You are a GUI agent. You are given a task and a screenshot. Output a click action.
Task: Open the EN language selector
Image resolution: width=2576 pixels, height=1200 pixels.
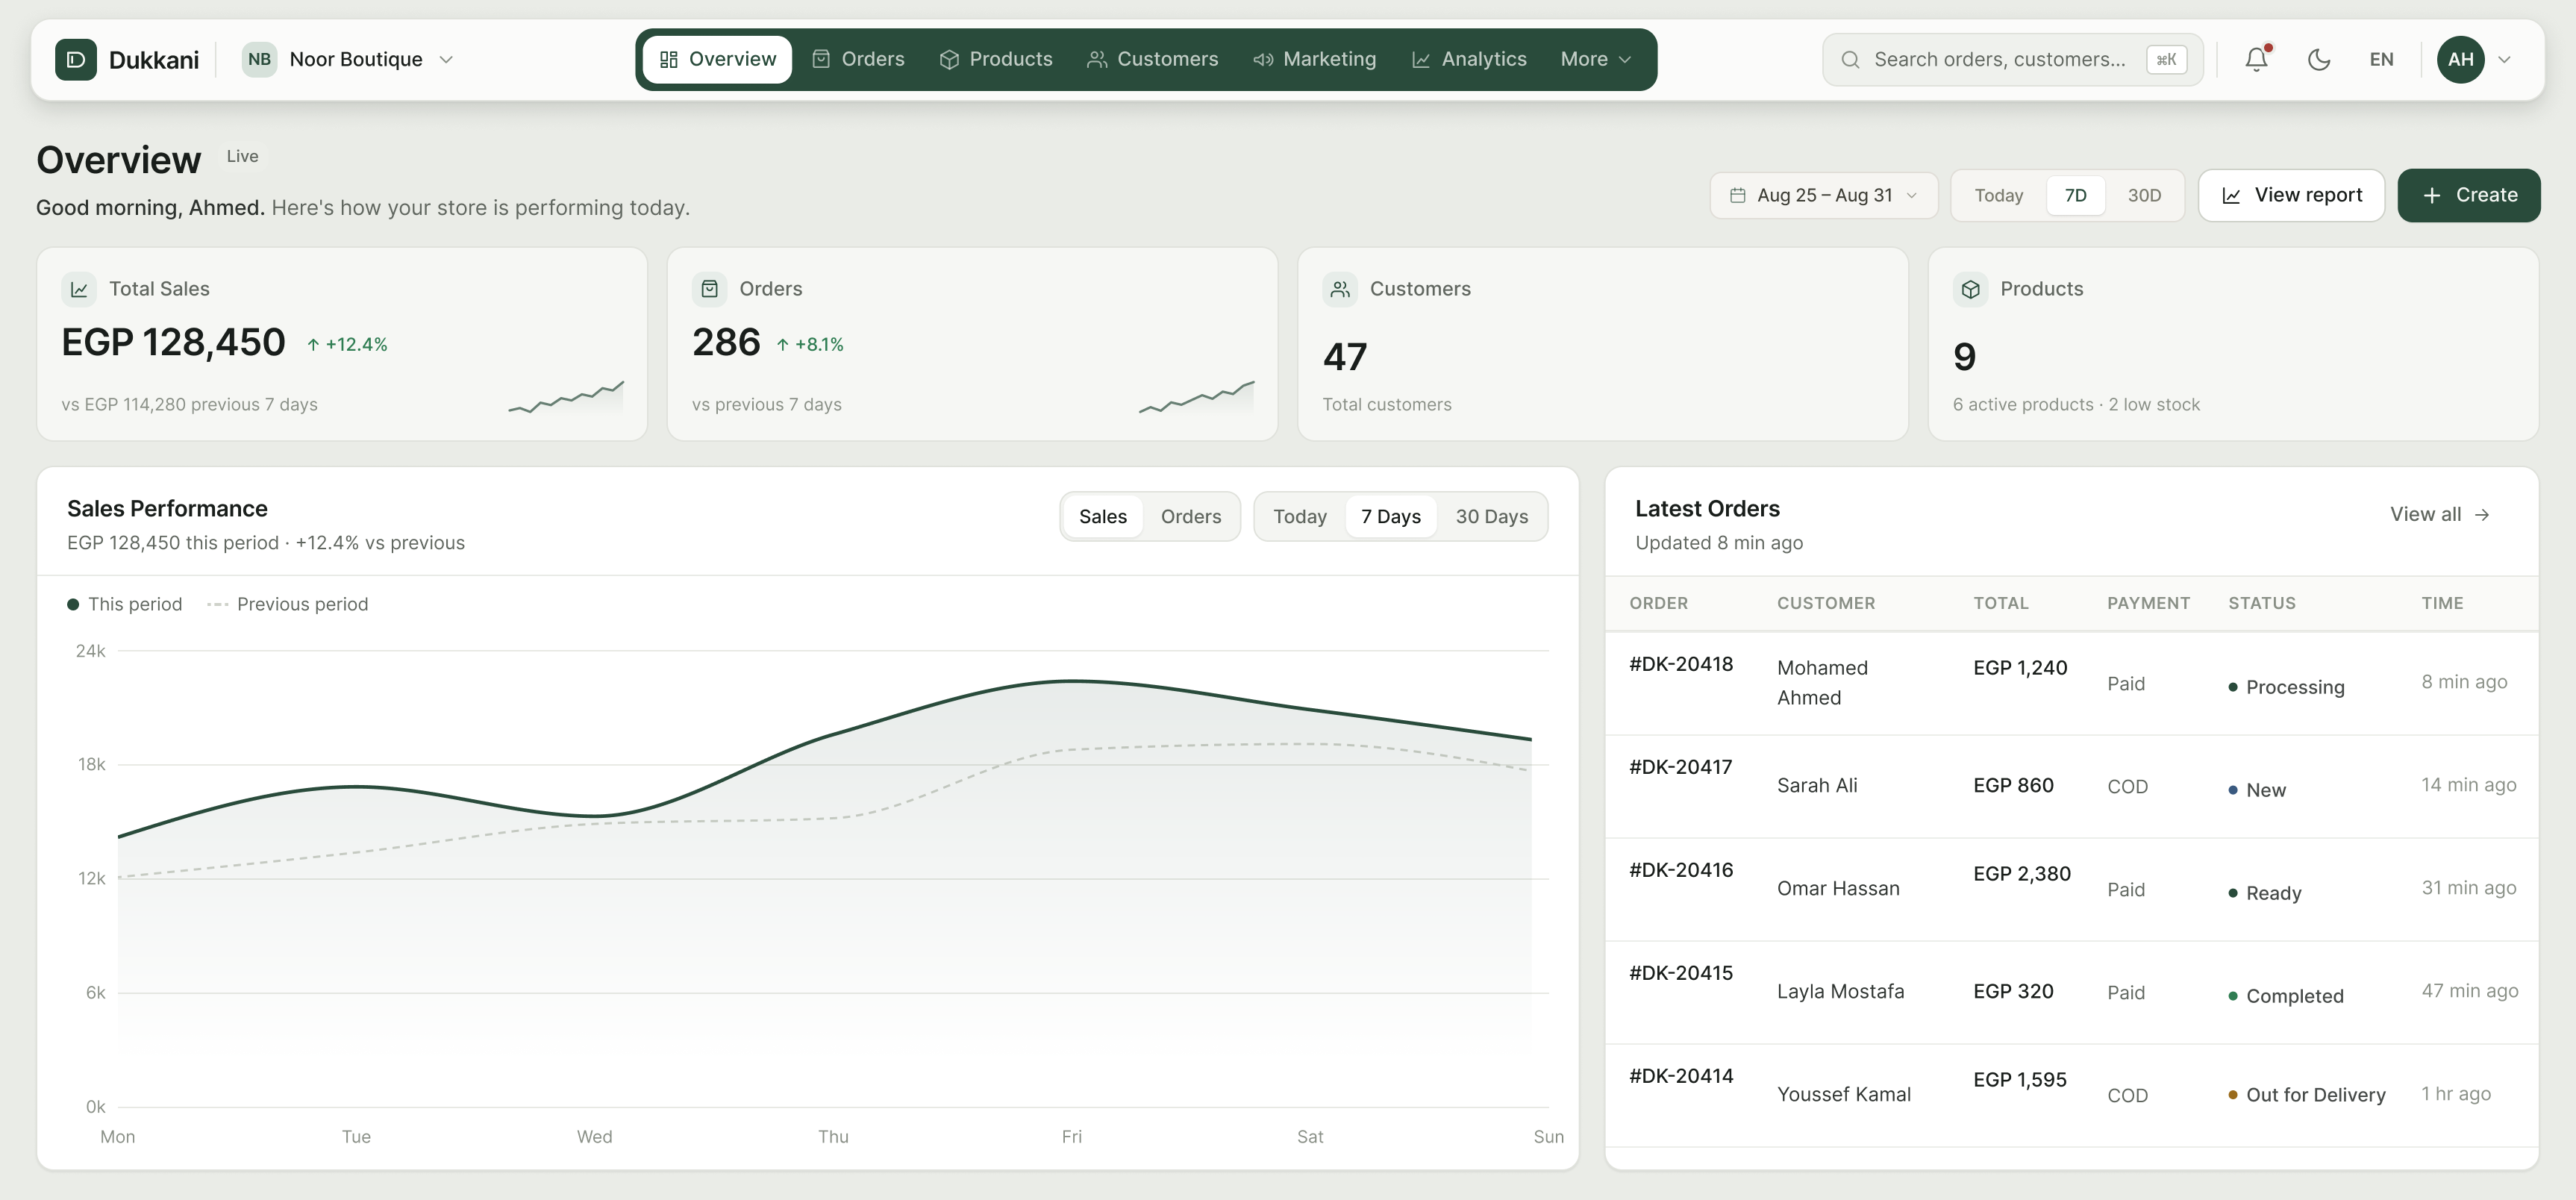pyautogui.click(x=2381, y=60)
